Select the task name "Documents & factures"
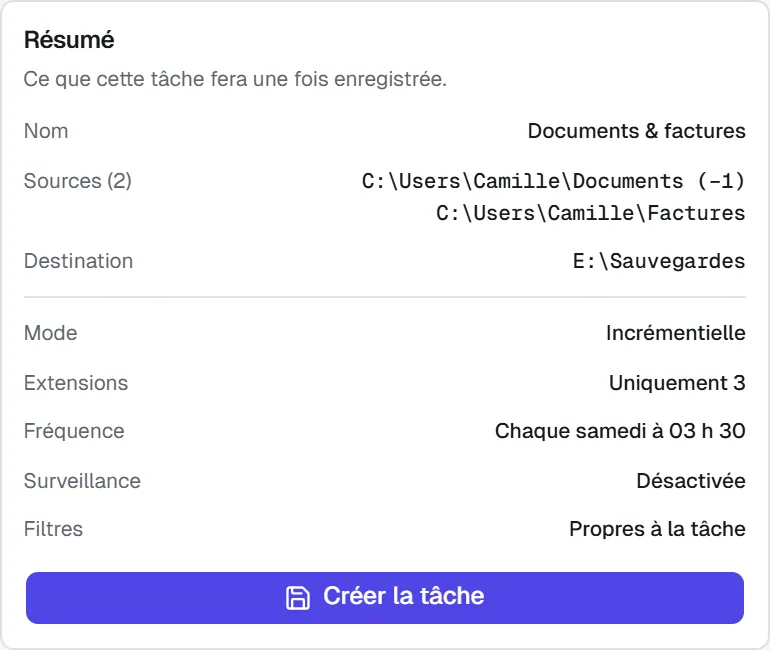Image resolution: width=770 pixels, height=650 pixels. point(636,131)
